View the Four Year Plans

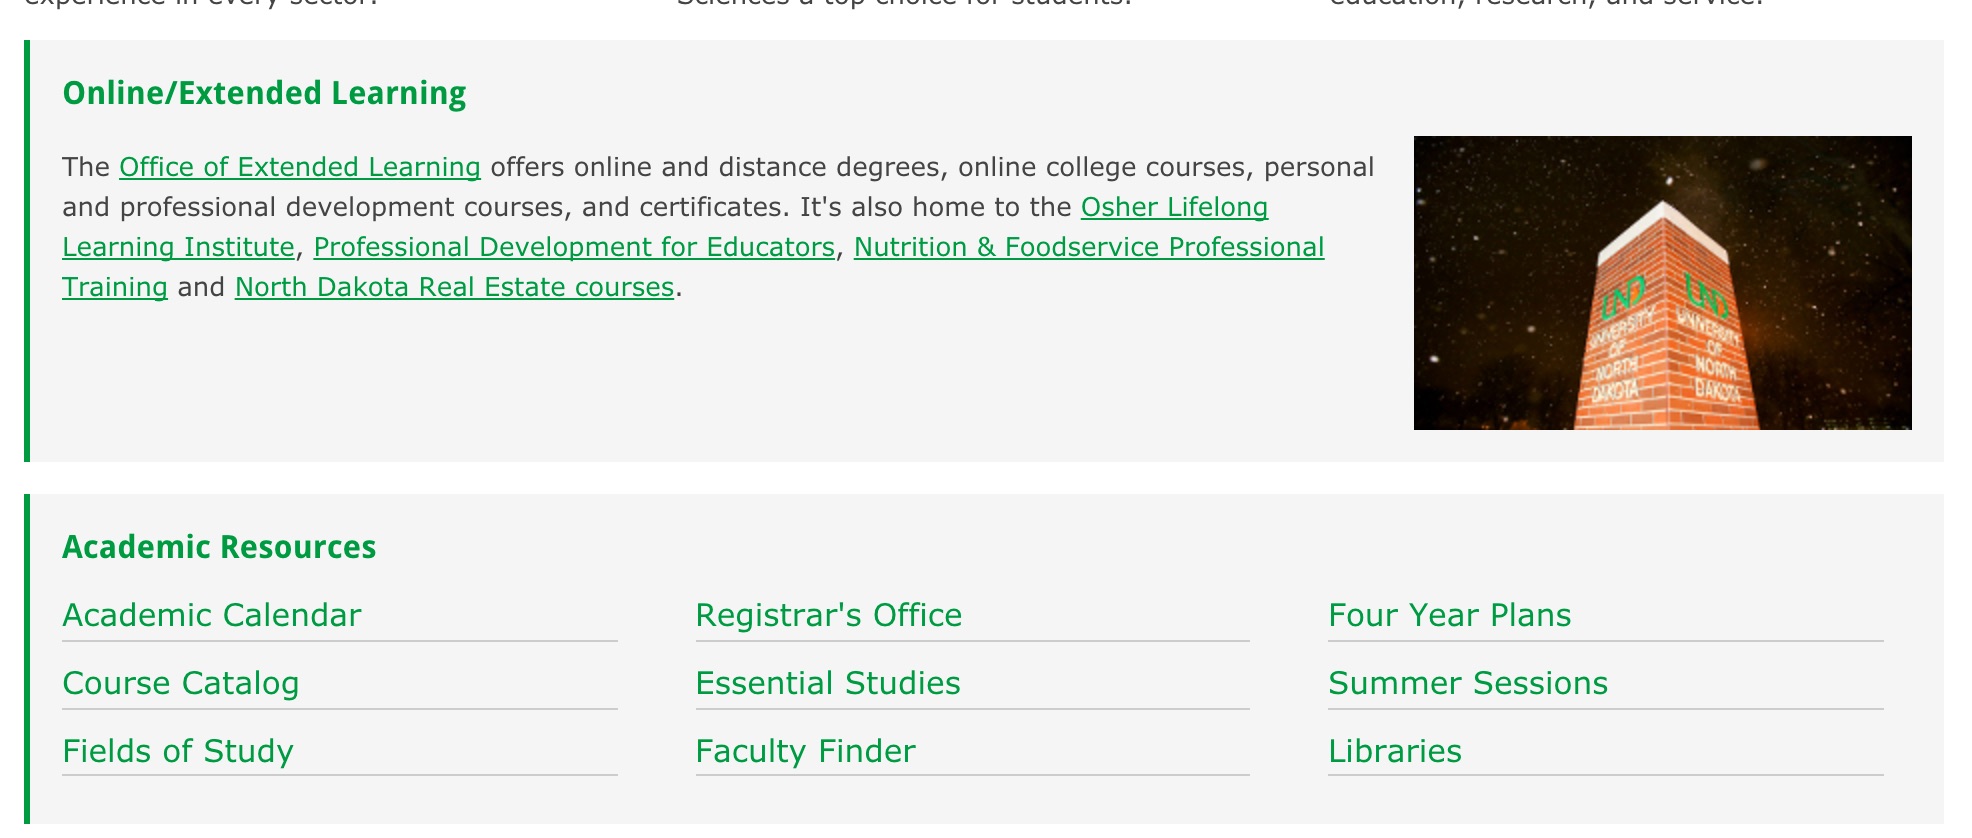click(x=1449, y=615)
